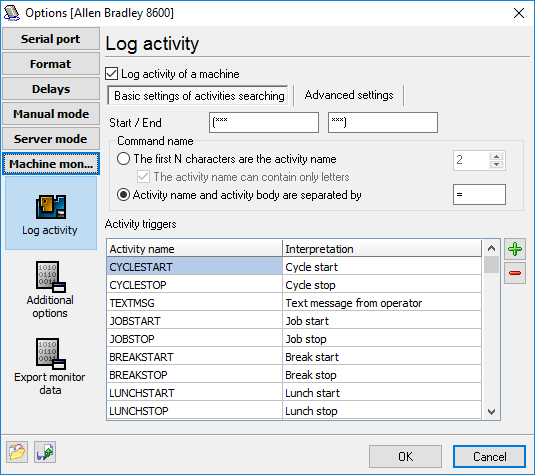The image size is (535, 475).
Task: Decrease N characters spinner value
Action: (x=496, y=164)
